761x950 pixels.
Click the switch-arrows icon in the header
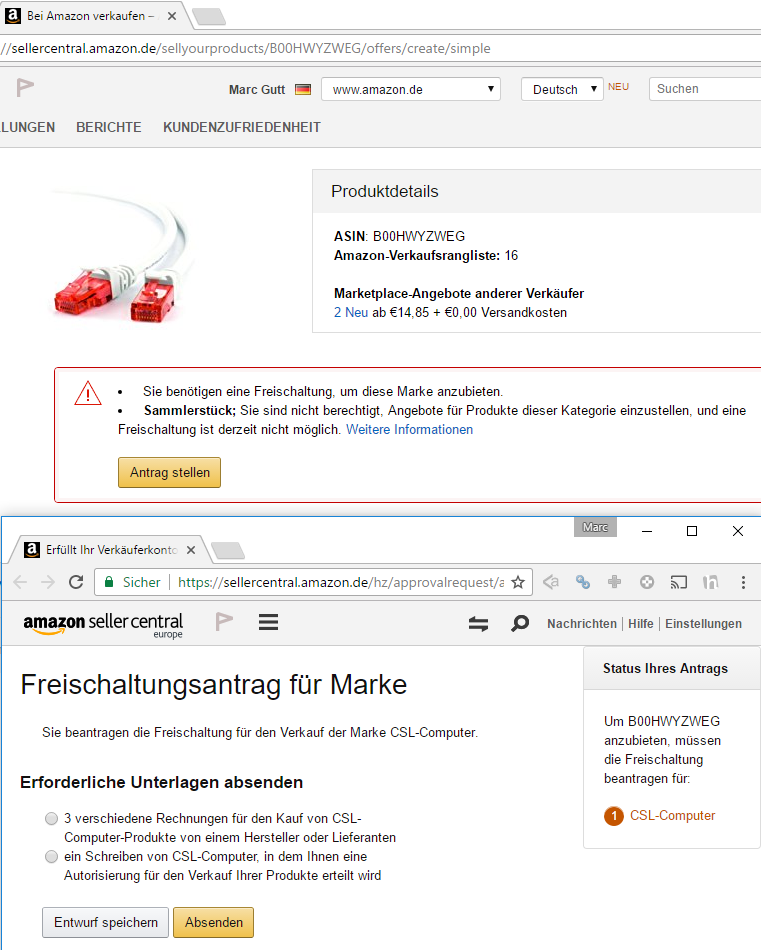479,623
